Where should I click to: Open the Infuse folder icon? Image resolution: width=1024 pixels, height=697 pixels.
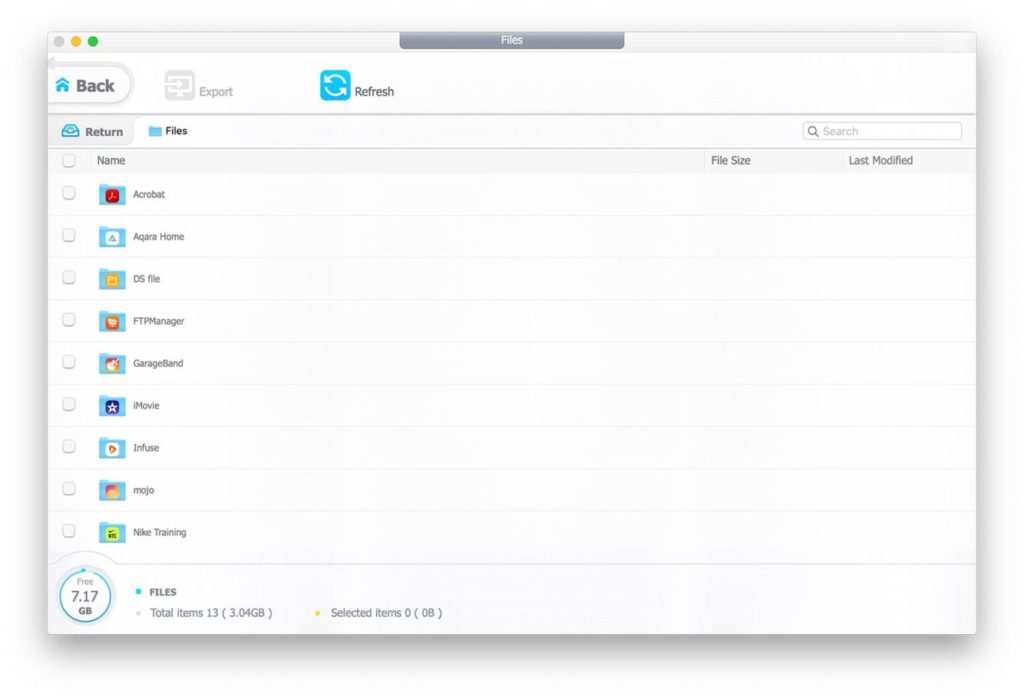coord(112,449)
